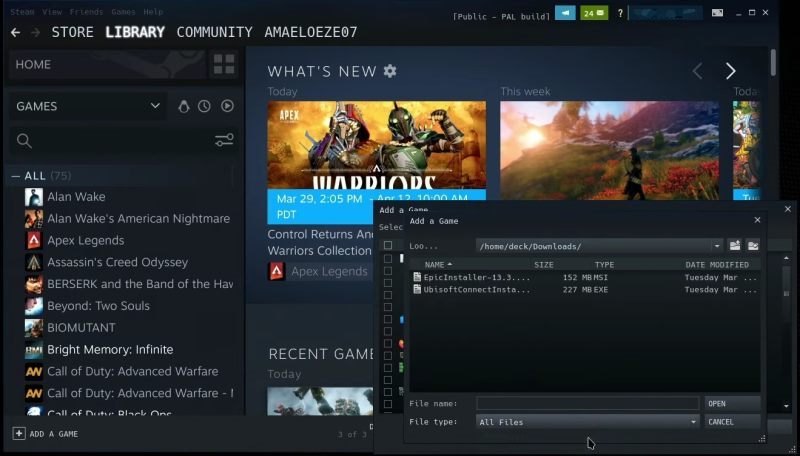Select the EpicInstaller-13.3 file name

(477, 277)
